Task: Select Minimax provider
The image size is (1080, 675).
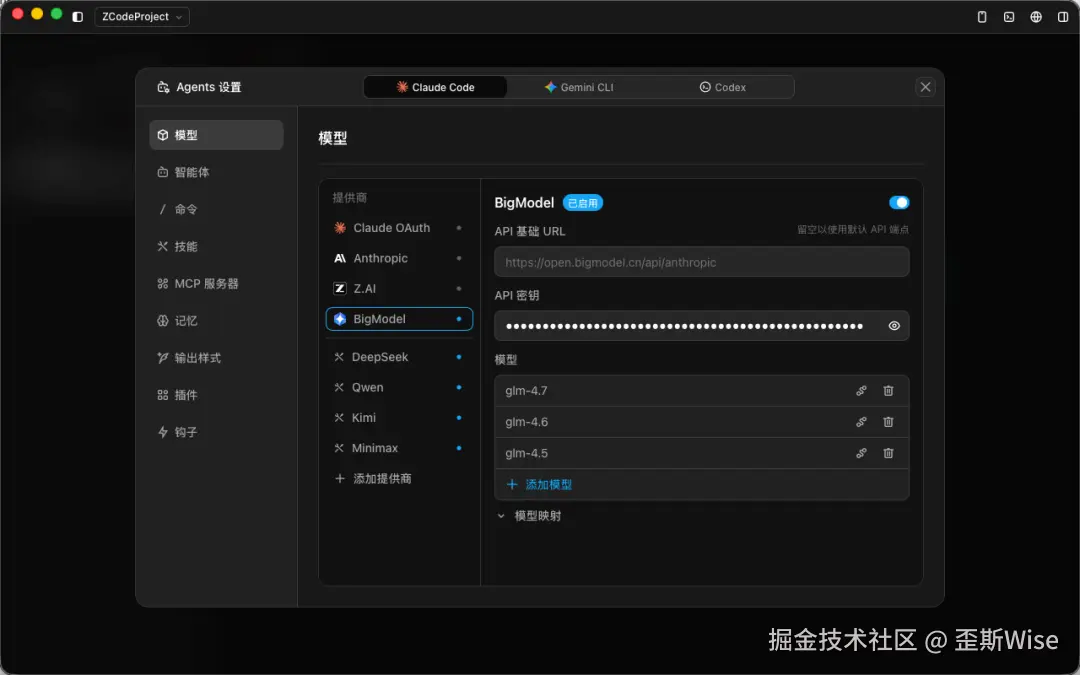Action: pyautogui.click(x=399, y=448)
